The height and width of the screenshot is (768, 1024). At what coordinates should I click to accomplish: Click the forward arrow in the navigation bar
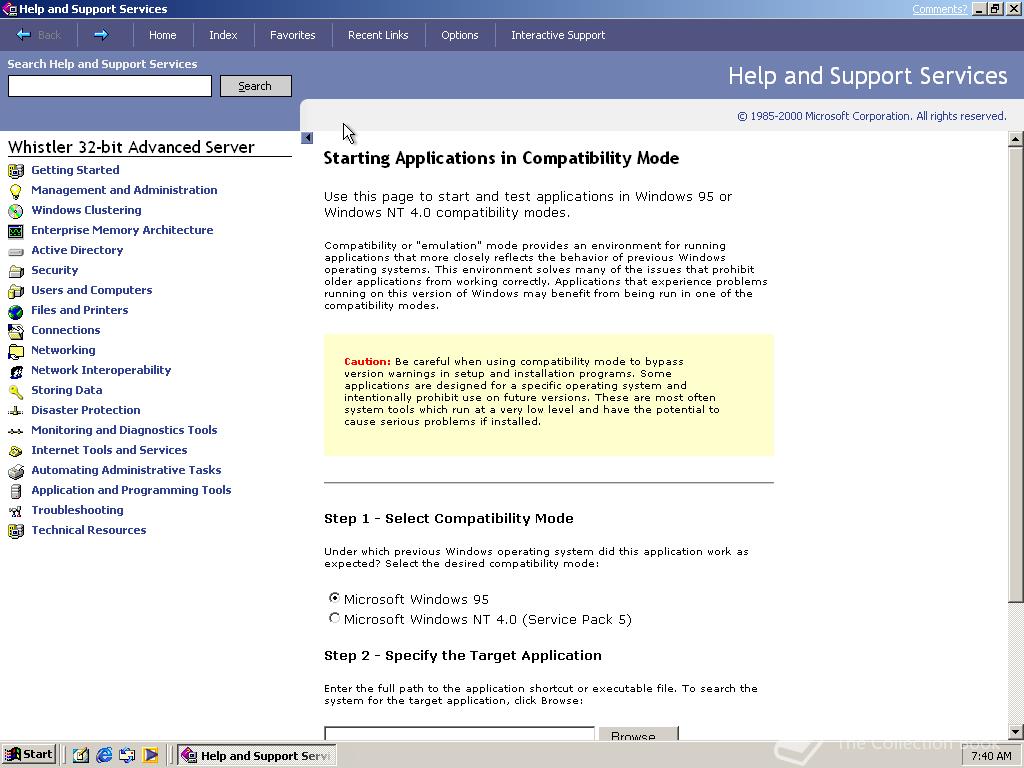101,35
